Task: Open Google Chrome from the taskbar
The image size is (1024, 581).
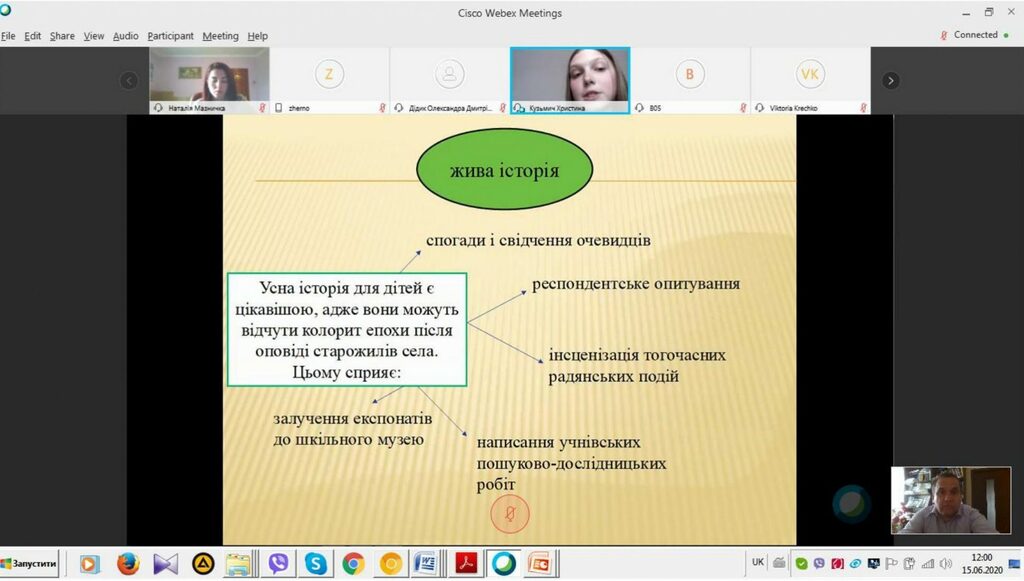Action: pyautogui.click(x=352, y=563)
